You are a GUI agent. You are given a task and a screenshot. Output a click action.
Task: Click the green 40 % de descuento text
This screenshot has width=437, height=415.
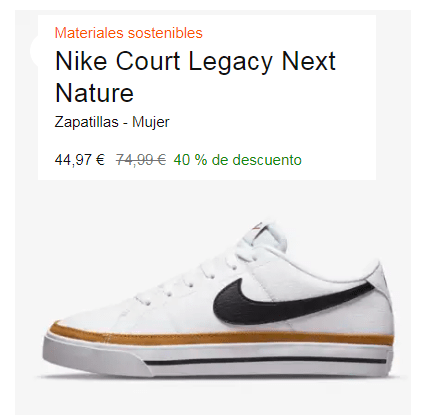click(x=238, y=160)
